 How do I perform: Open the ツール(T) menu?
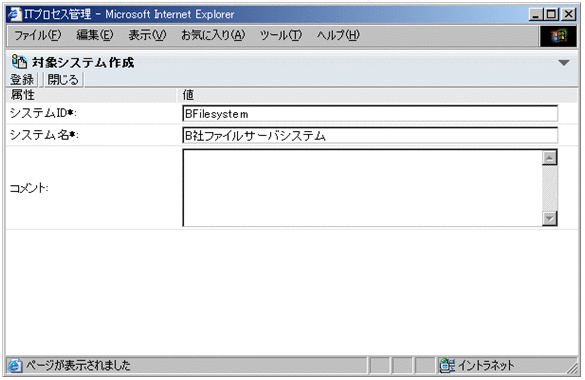281,35
